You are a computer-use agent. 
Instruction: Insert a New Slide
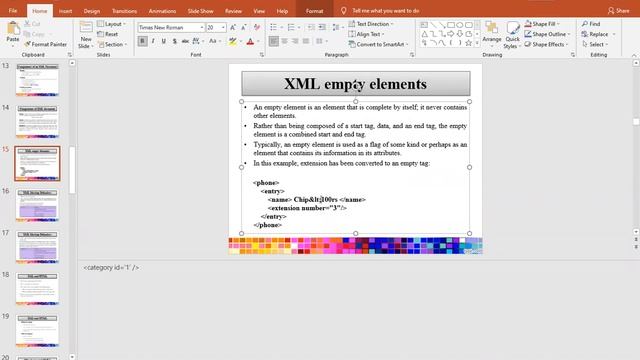click(x=86, y=35)
